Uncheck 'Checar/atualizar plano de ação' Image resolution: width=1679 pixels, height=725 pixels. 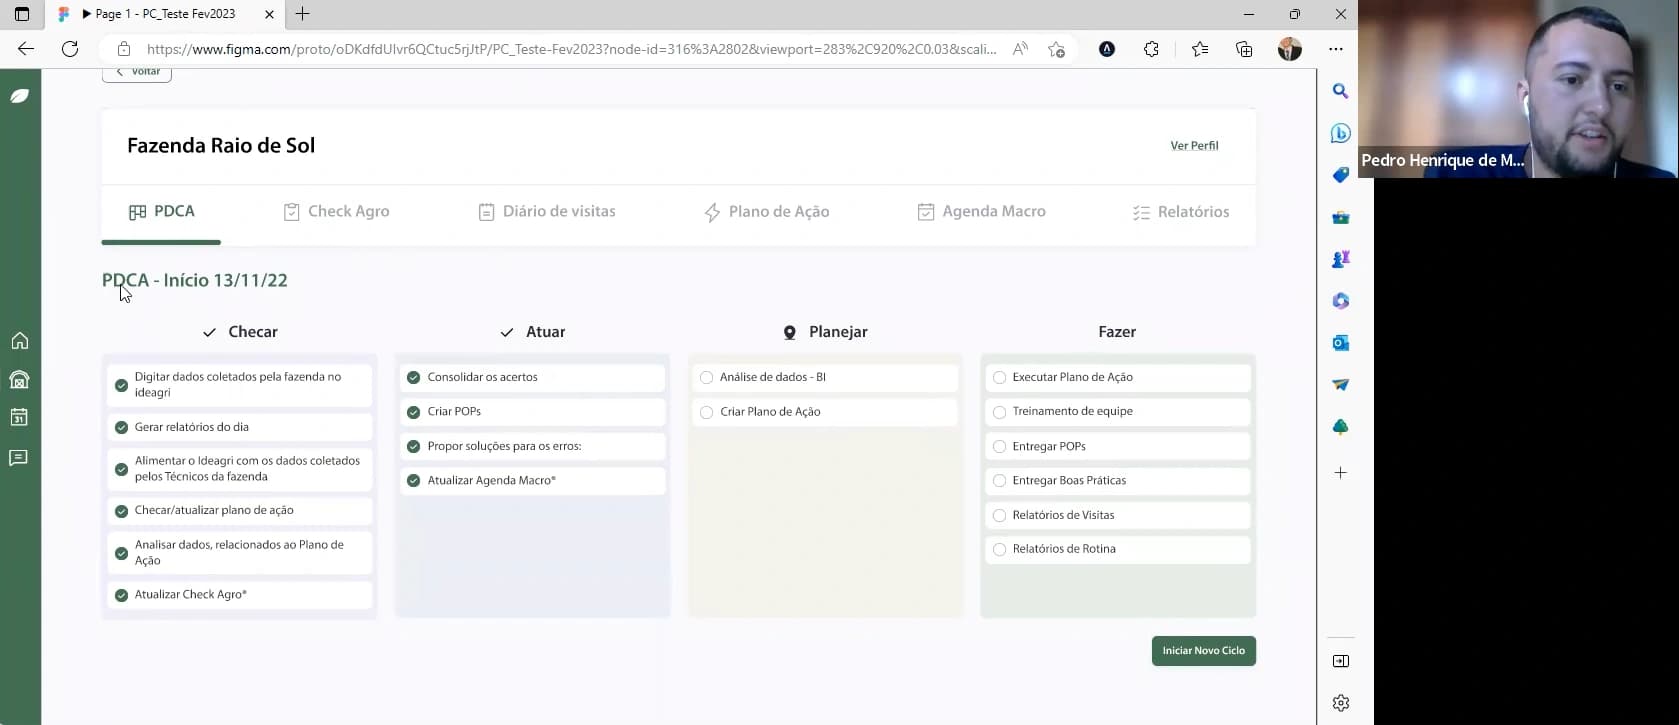[x=121, y=510]
